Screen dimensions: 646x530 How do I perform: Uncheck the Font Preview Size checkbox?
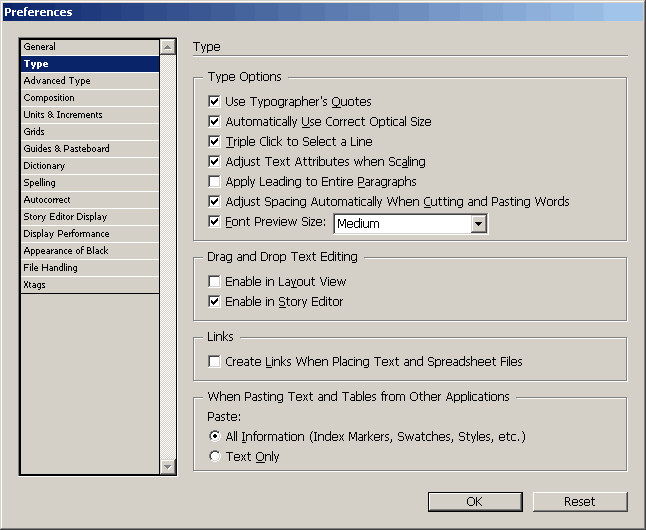(x=214, y=221)
